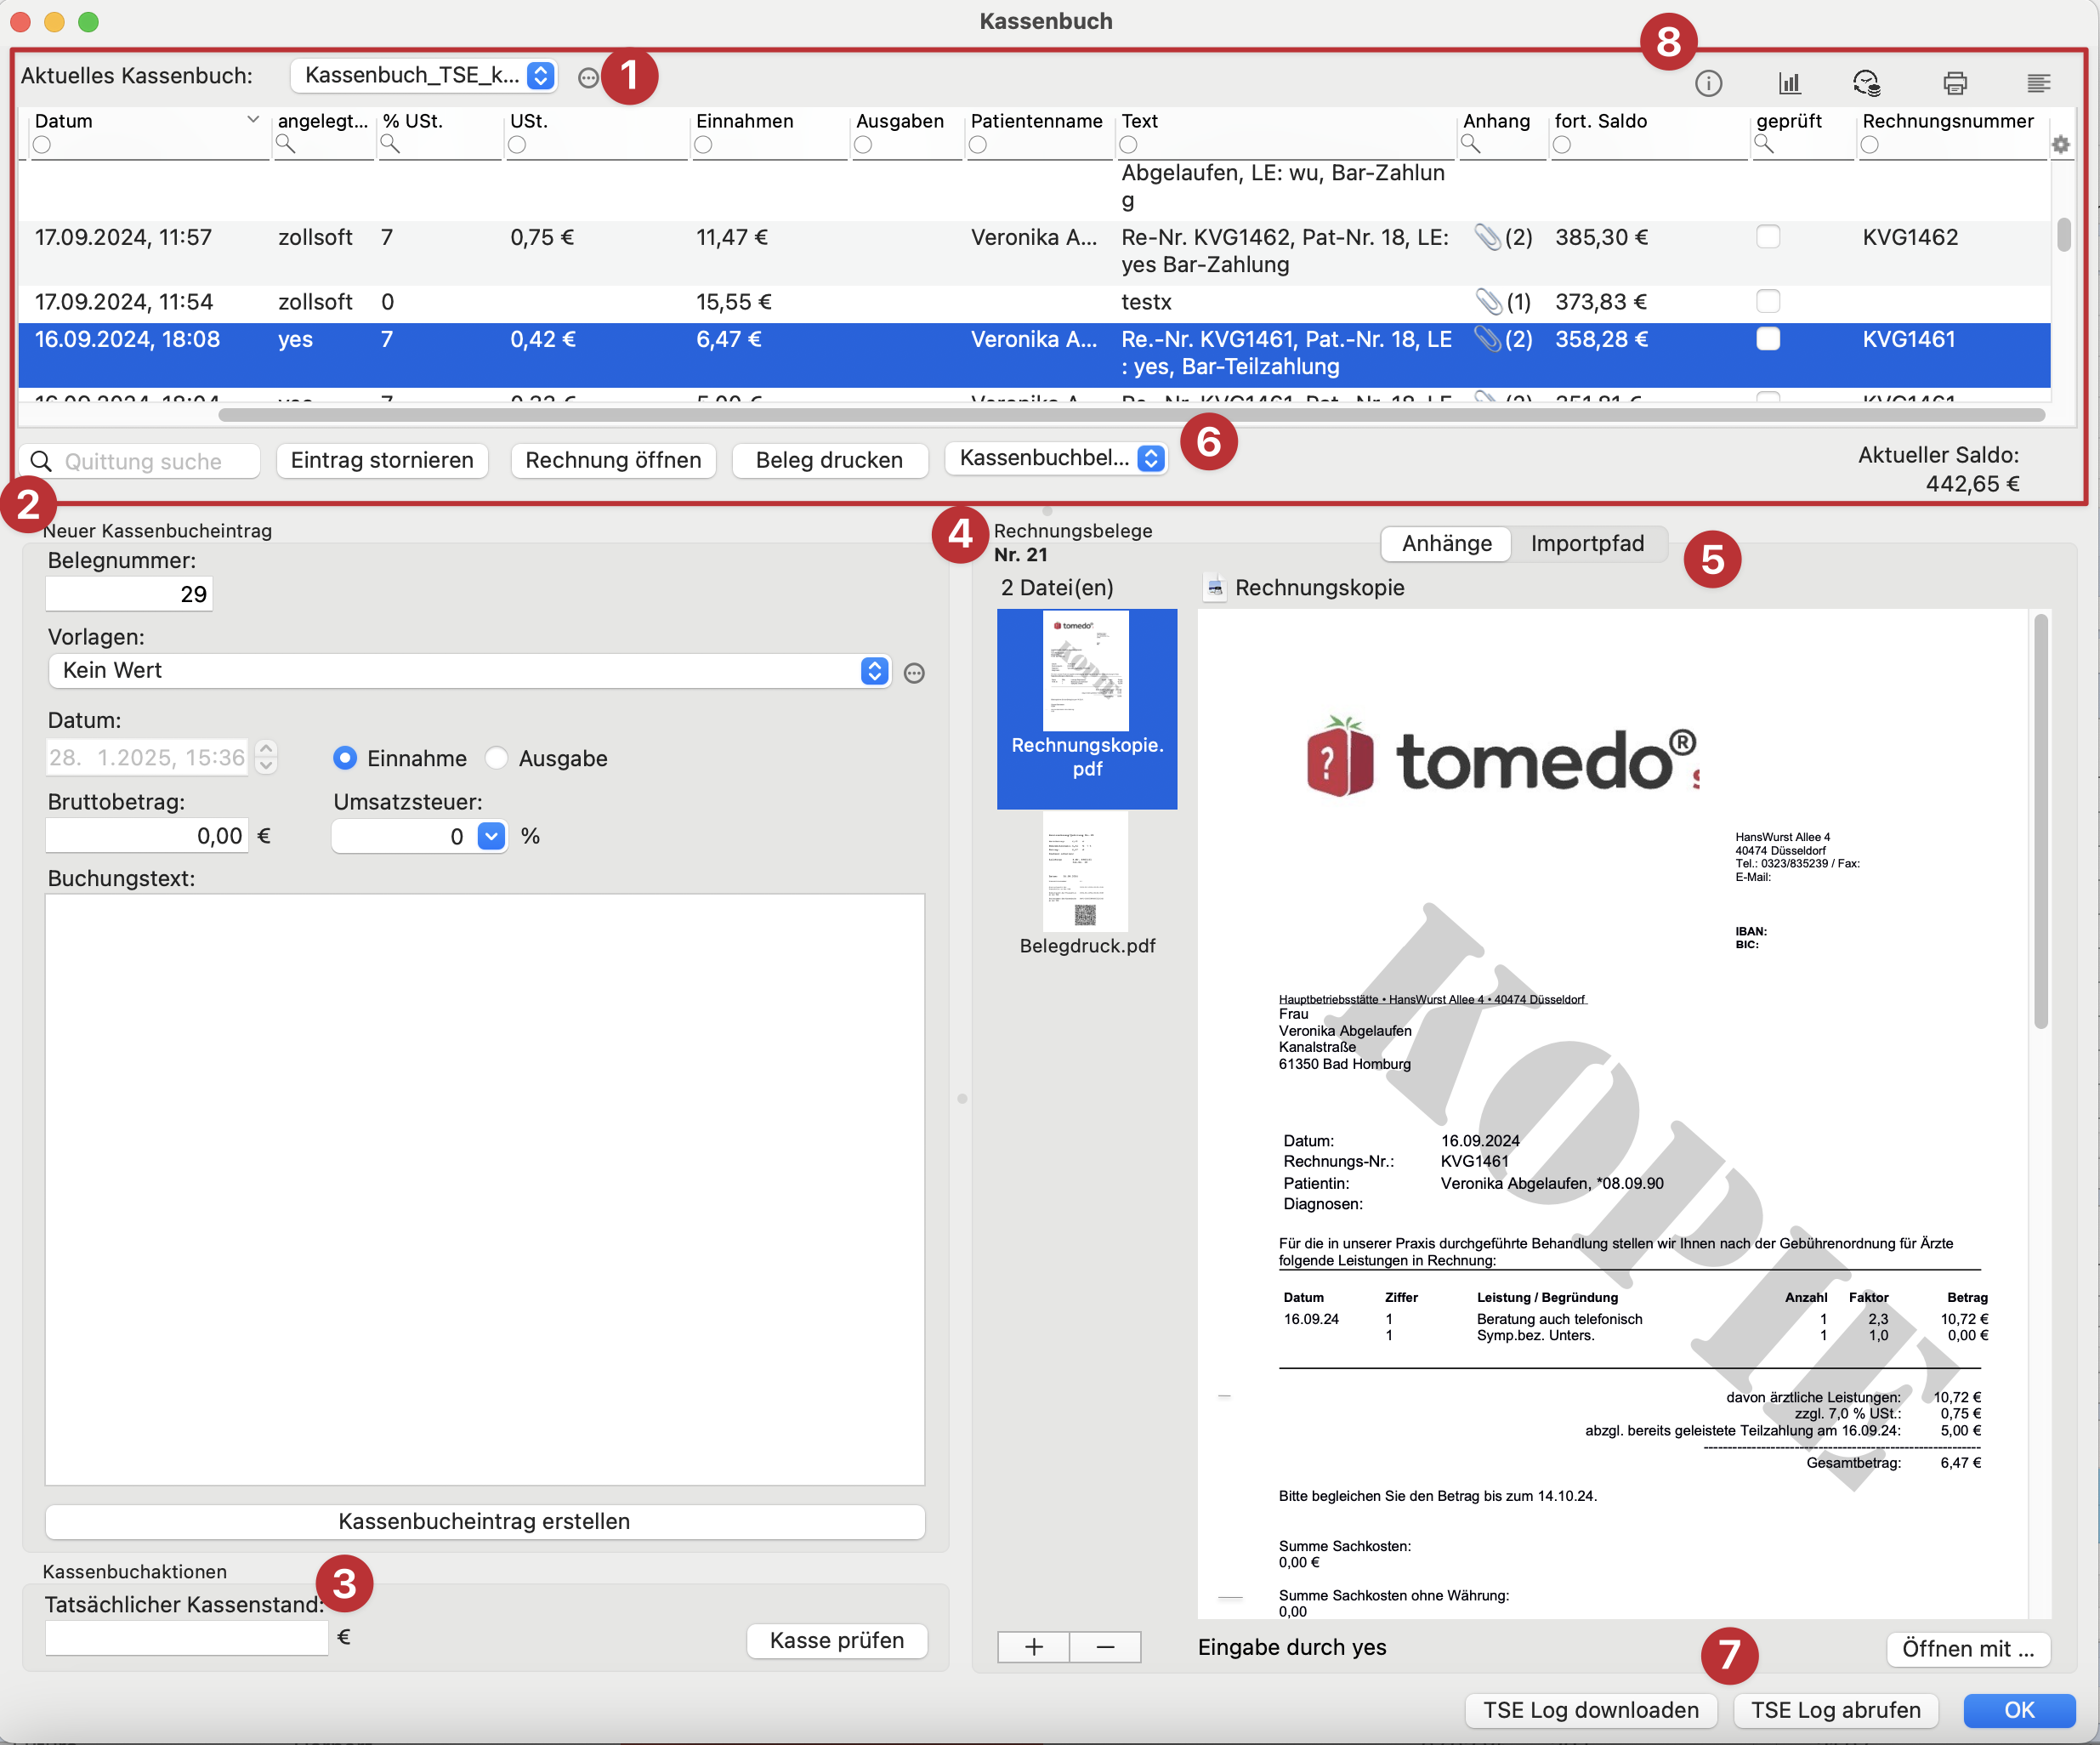Open the bar chart statistics icon
The height and width of the screenshot is (1745, 2100).
tap(1789, 83)
